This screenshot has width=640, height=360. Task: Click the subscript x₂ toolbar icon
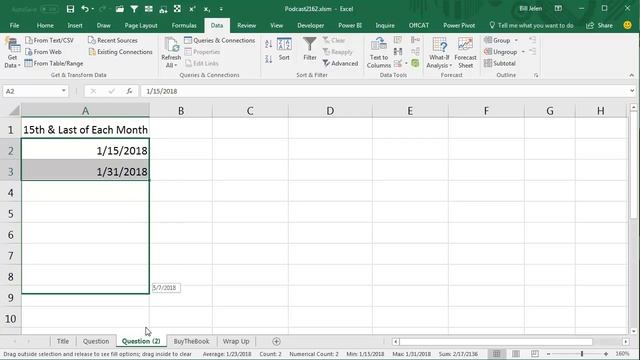[x=207, y=9]
